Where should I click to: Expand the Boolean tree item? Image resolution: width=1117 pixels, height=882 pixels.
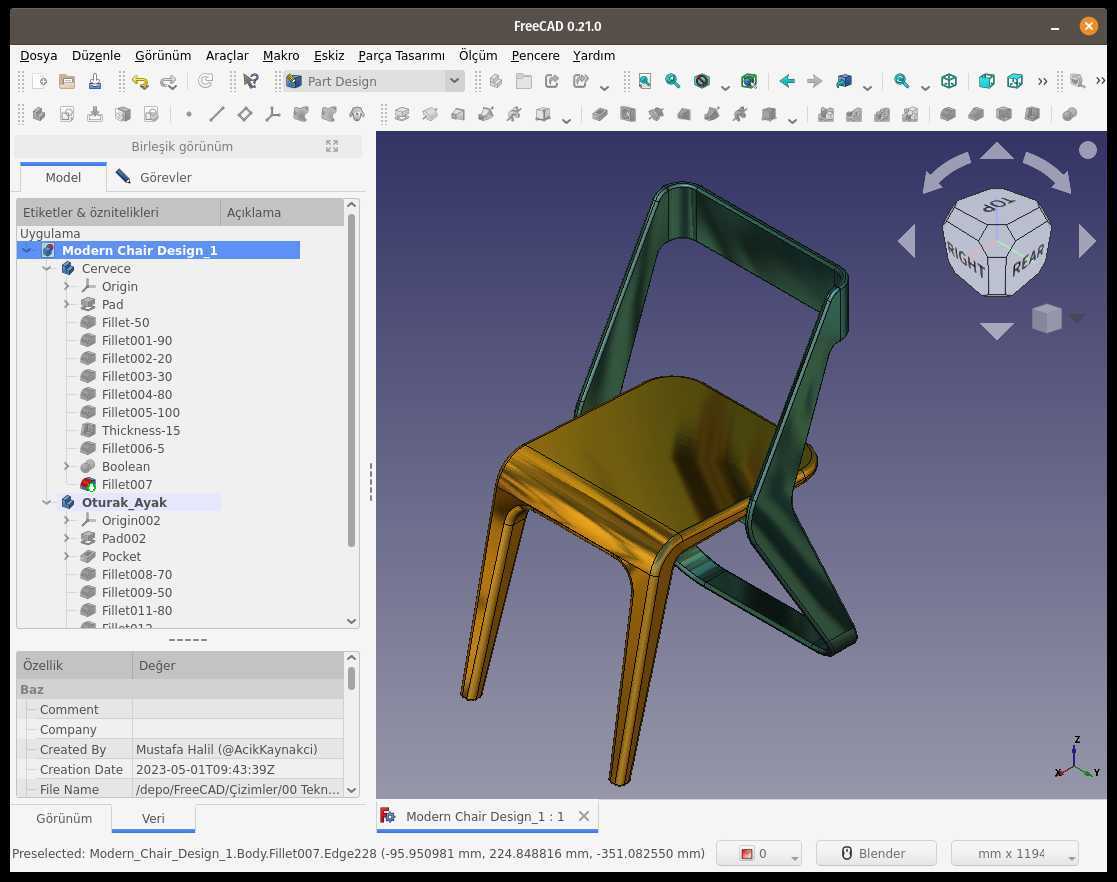(67, 467)
